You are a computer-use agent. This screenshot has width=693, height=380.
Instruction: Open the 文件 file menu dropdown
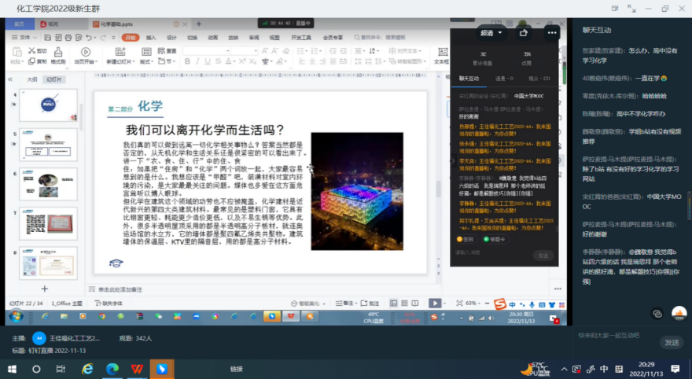[24, 38]
